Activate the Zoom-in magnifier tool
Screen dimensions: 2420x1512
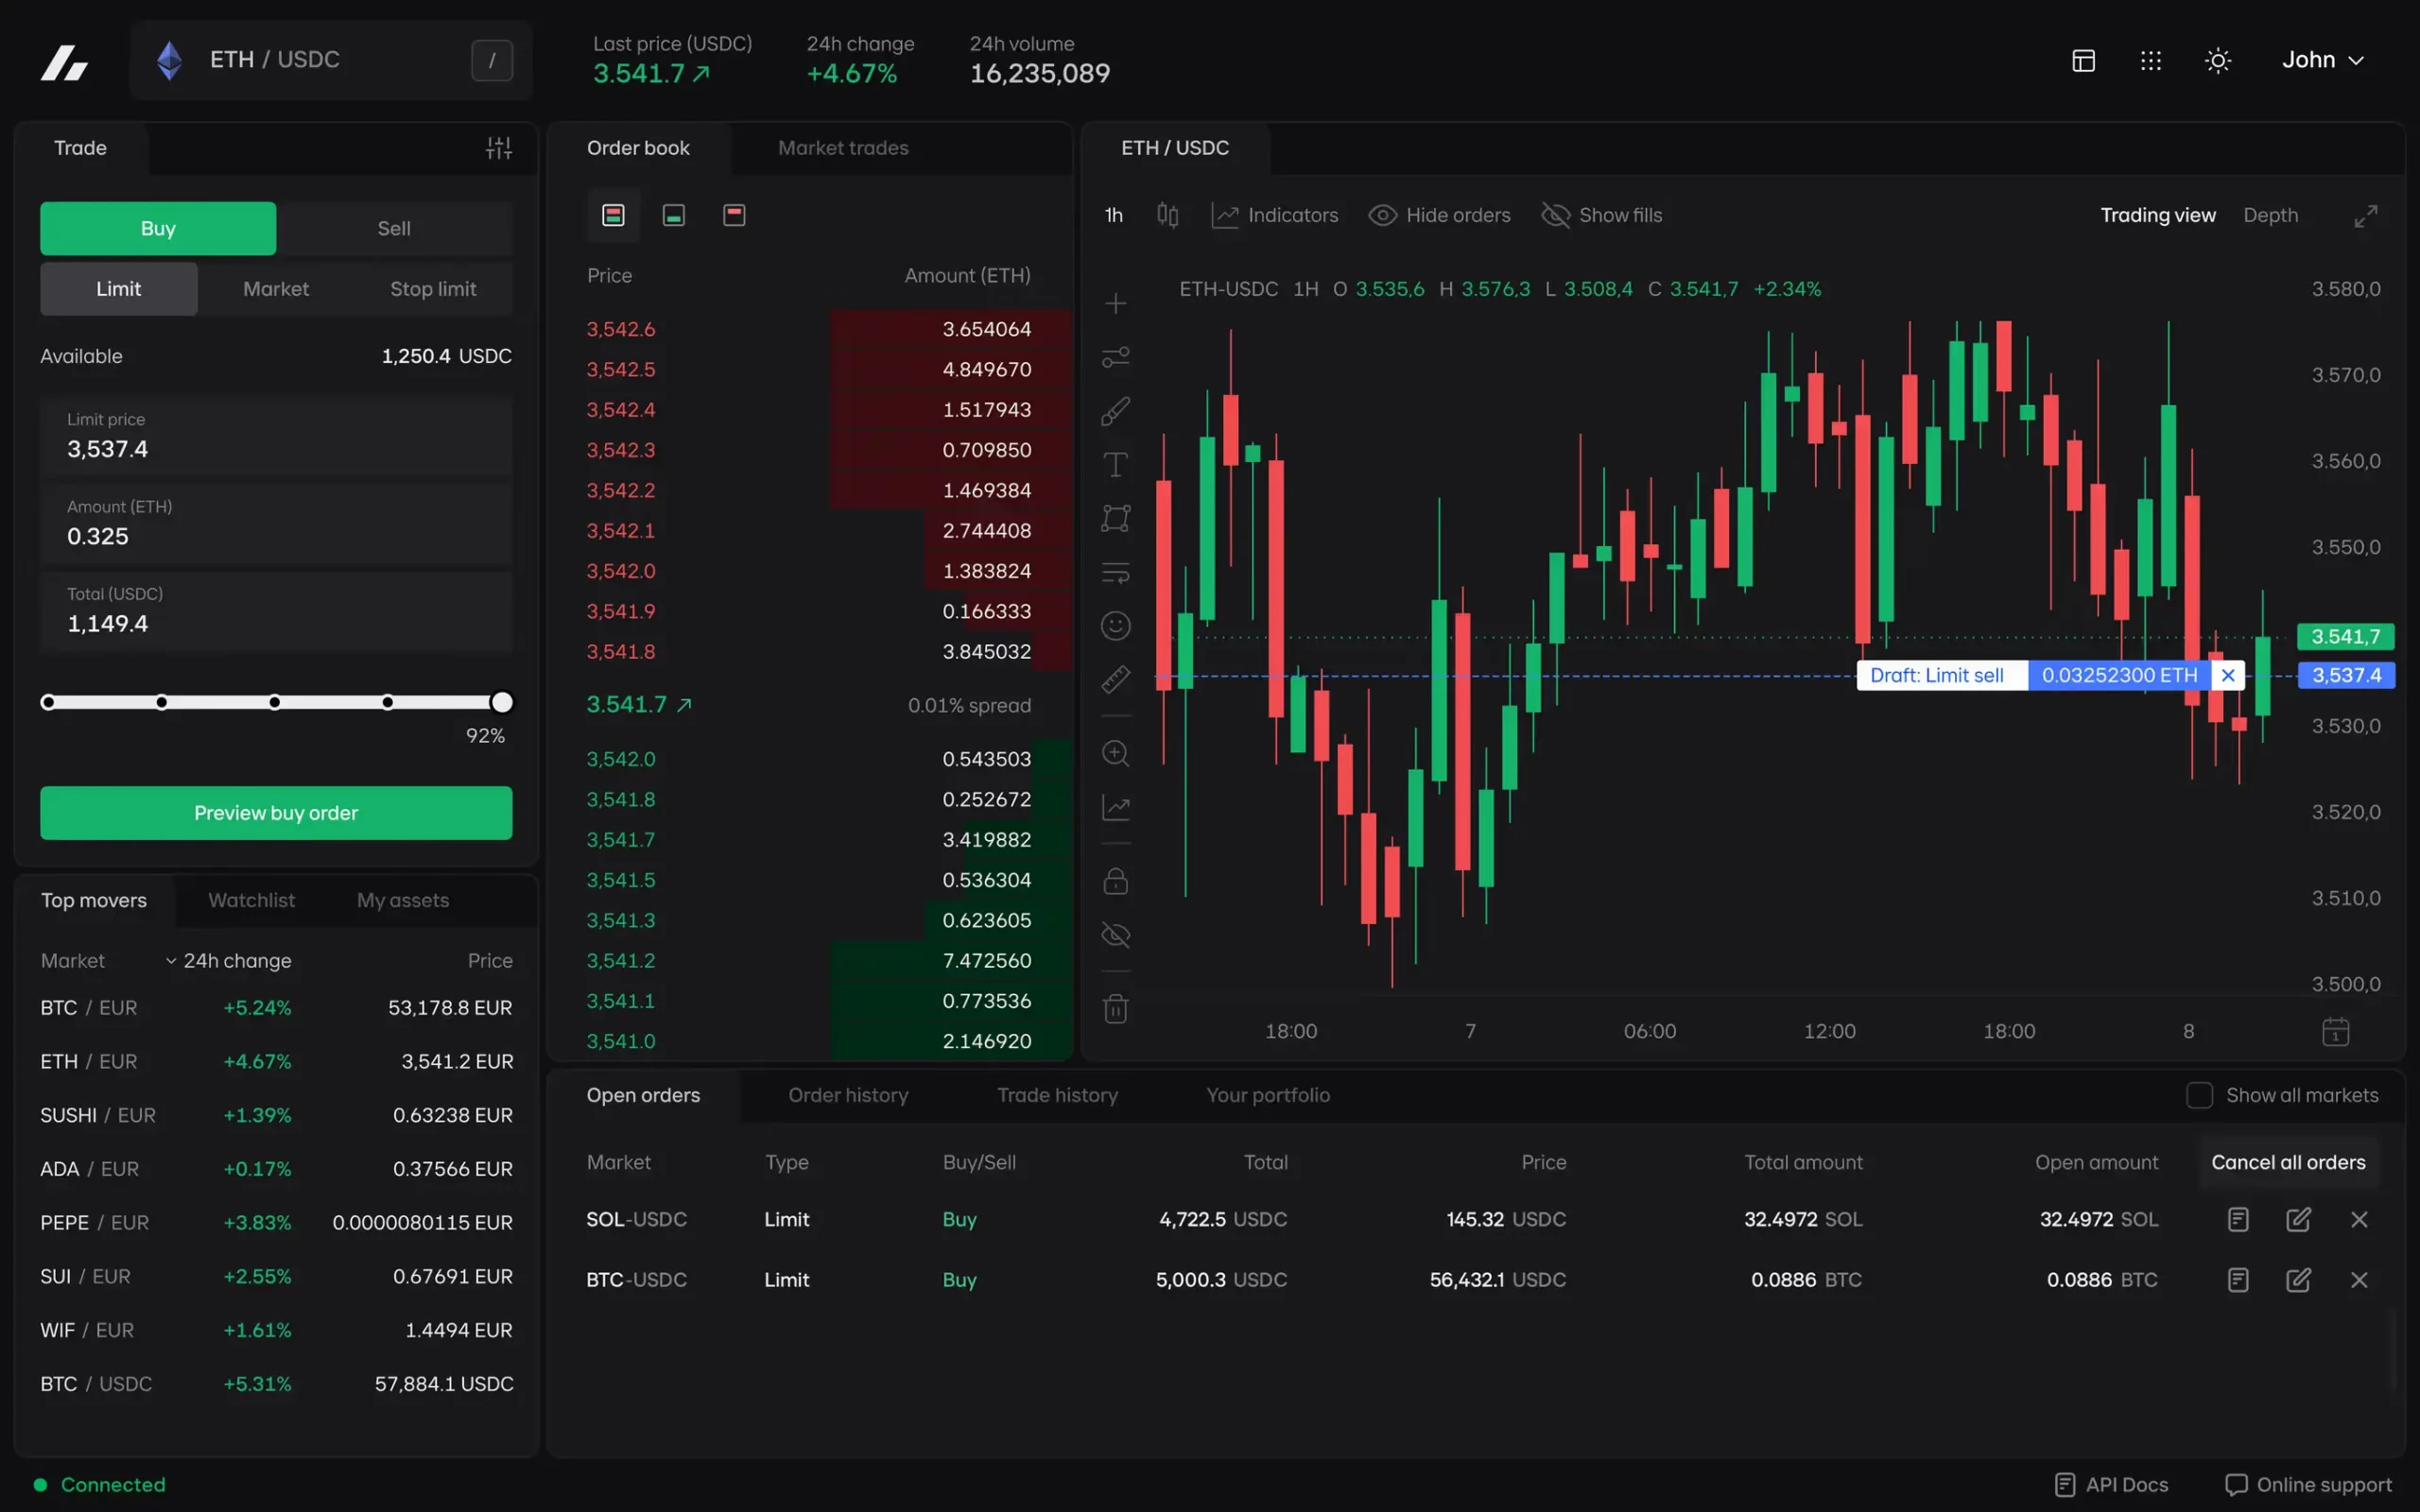click(x=1115, y=753)
